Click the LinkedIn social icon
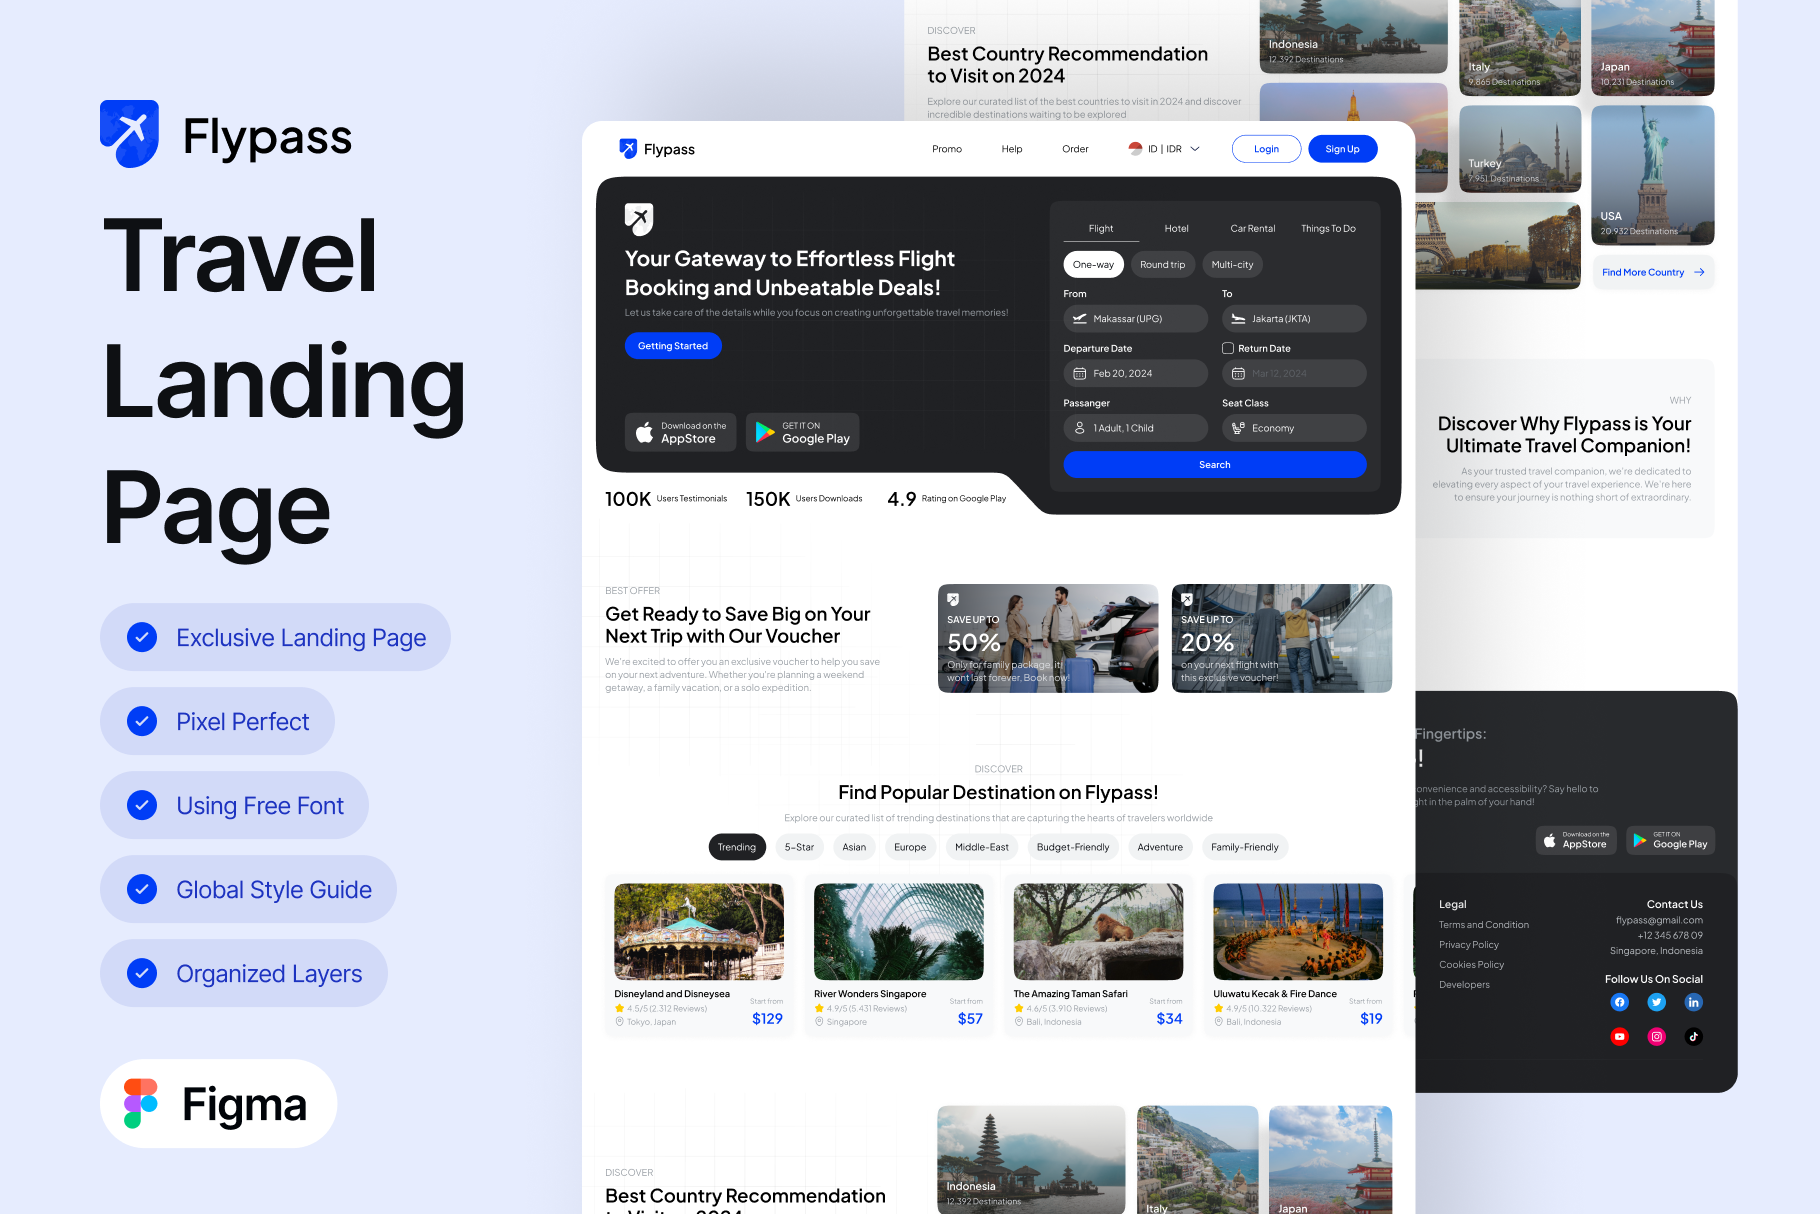1820x1214 pixels. [x=1693, y=1002]
